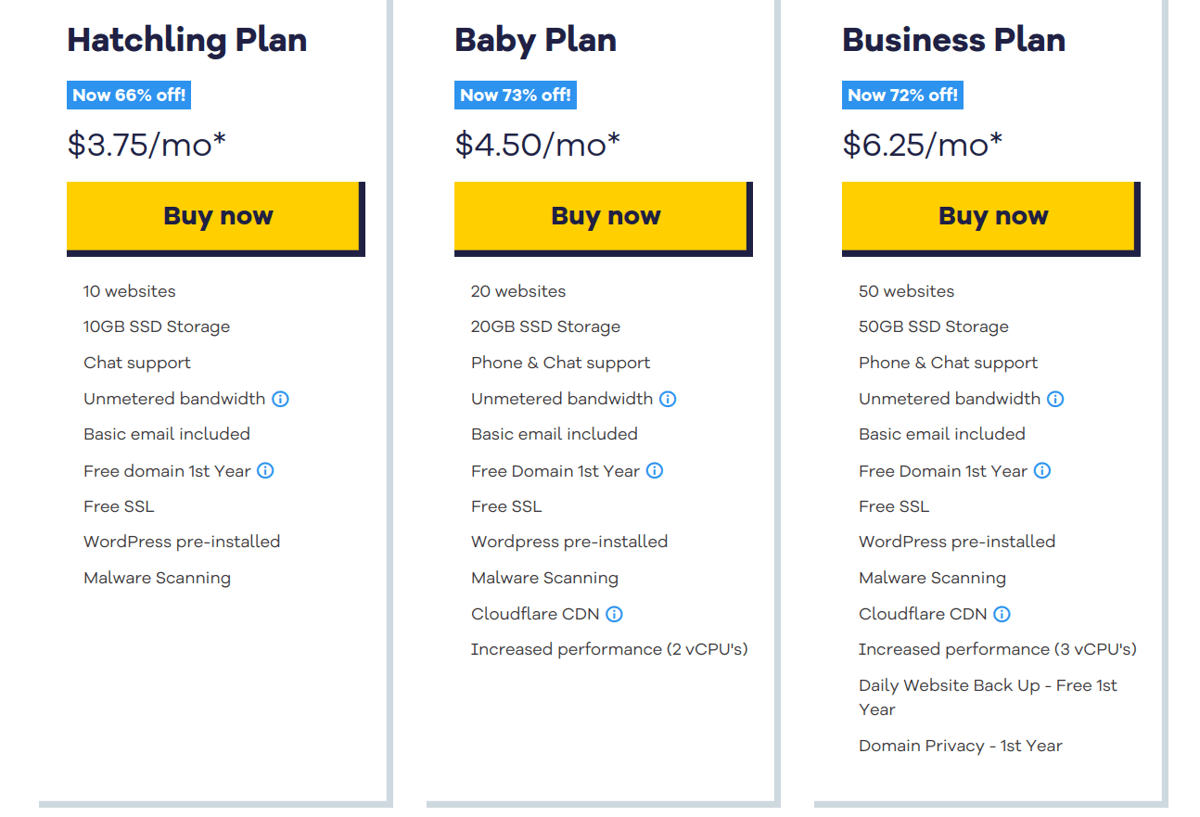Click the Now 66% off badge
This screenshot has width=1200, height=817.
point(129,94)
